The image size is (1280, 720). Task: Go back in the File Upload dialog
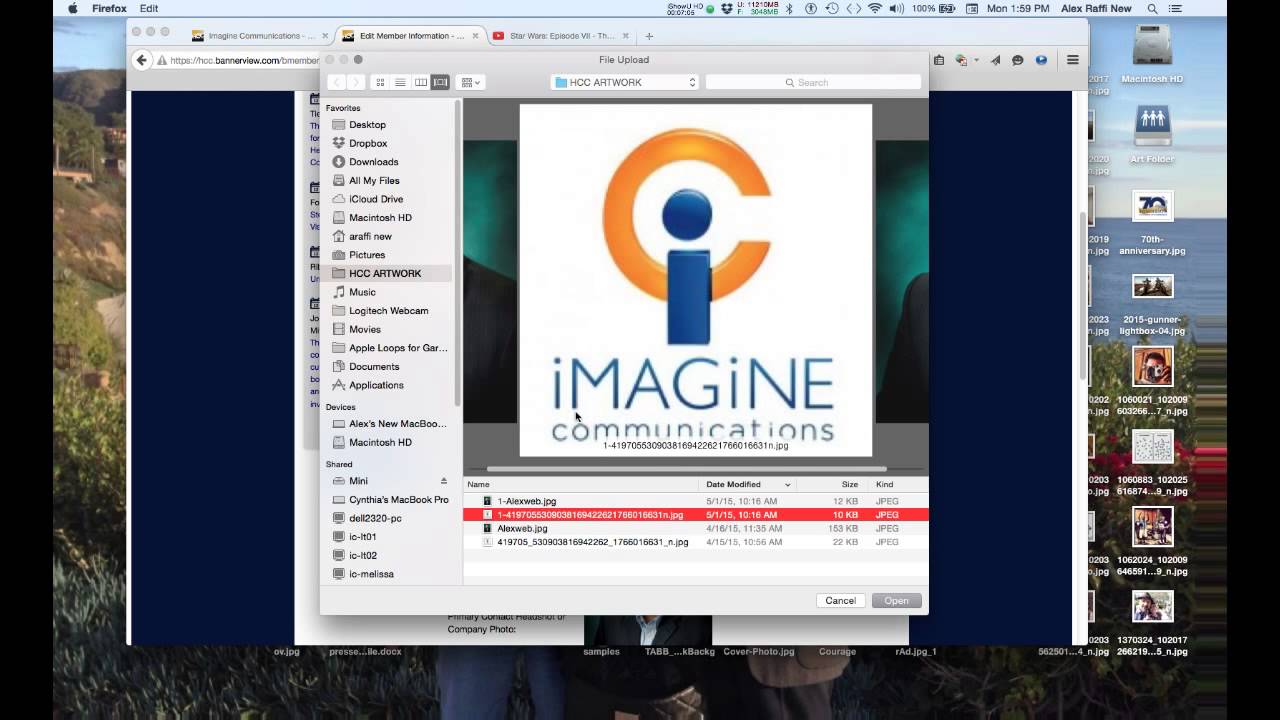(336, 82)
